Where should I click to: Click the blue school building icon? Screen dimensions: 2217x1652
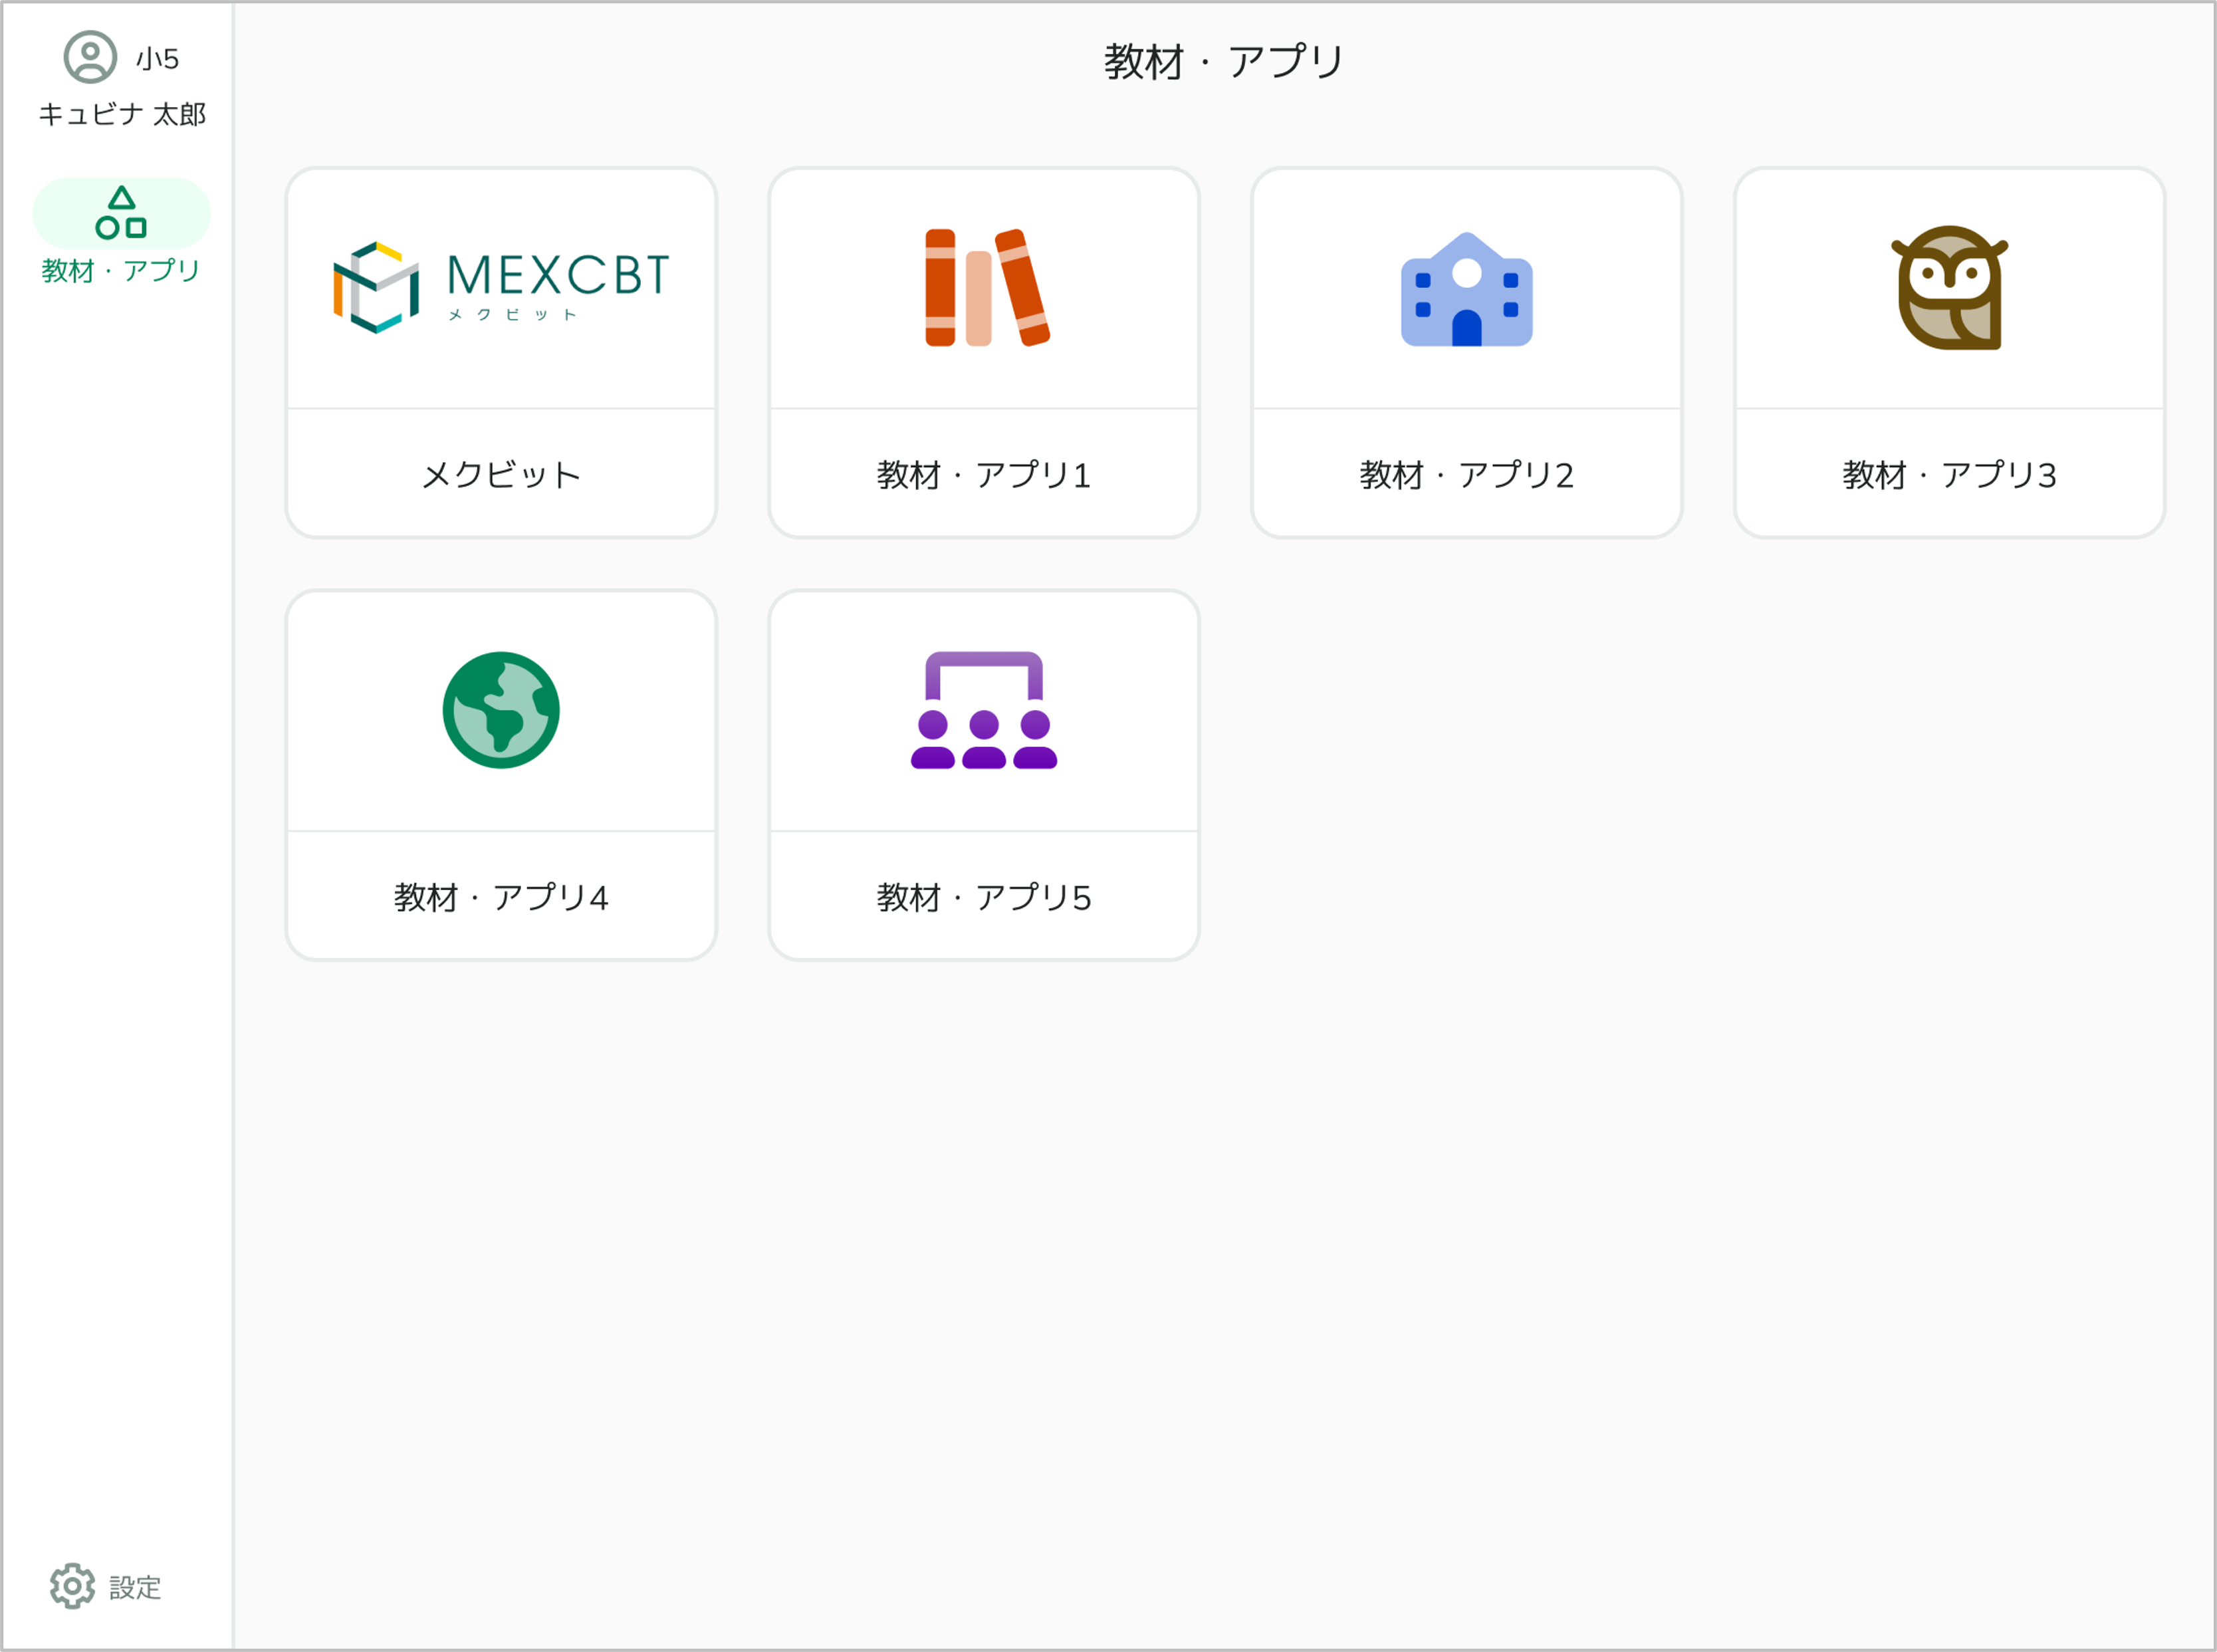(1467, 289)
